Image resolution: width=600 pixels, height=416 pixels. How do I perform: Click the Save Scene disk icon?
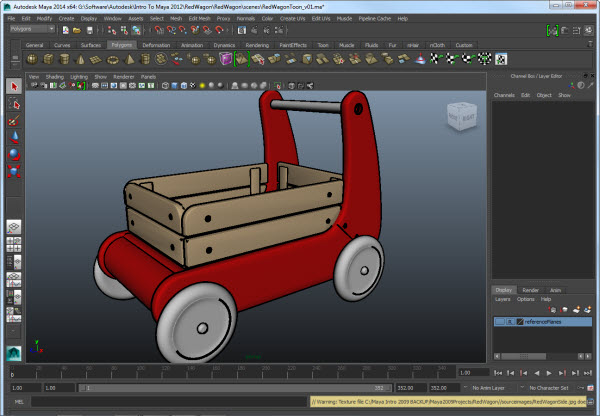90,30
